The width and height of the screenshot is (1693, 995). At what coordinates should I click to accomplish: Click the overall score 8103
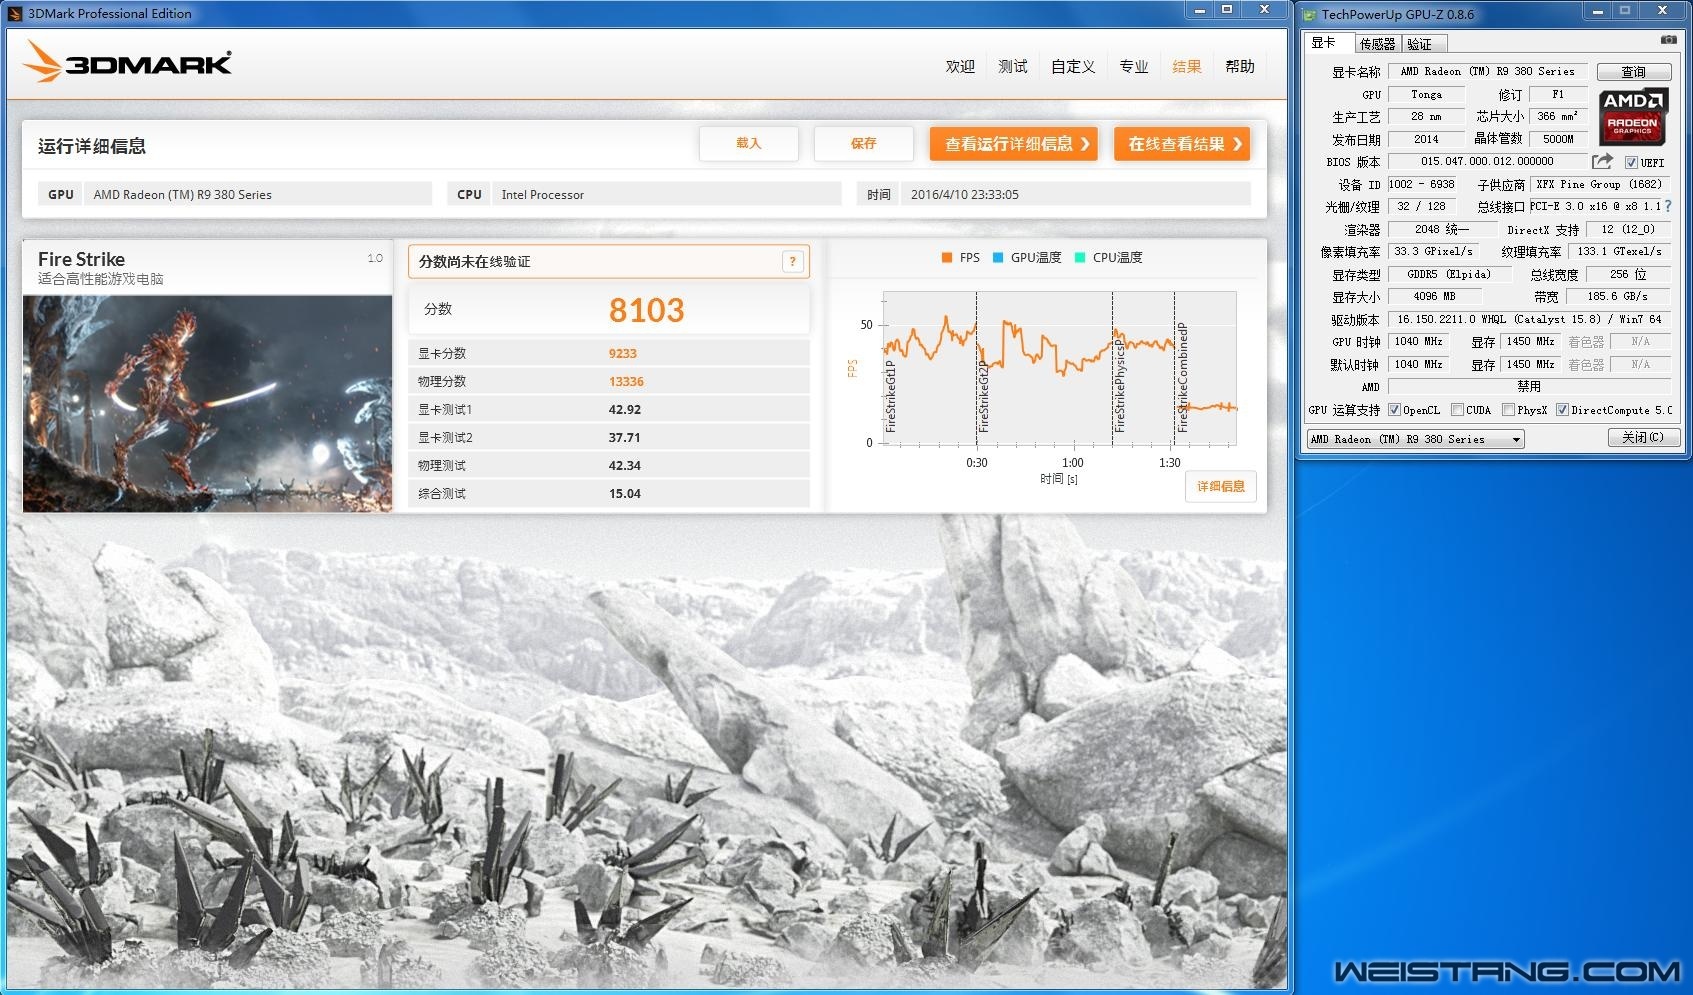coord(646,310)
